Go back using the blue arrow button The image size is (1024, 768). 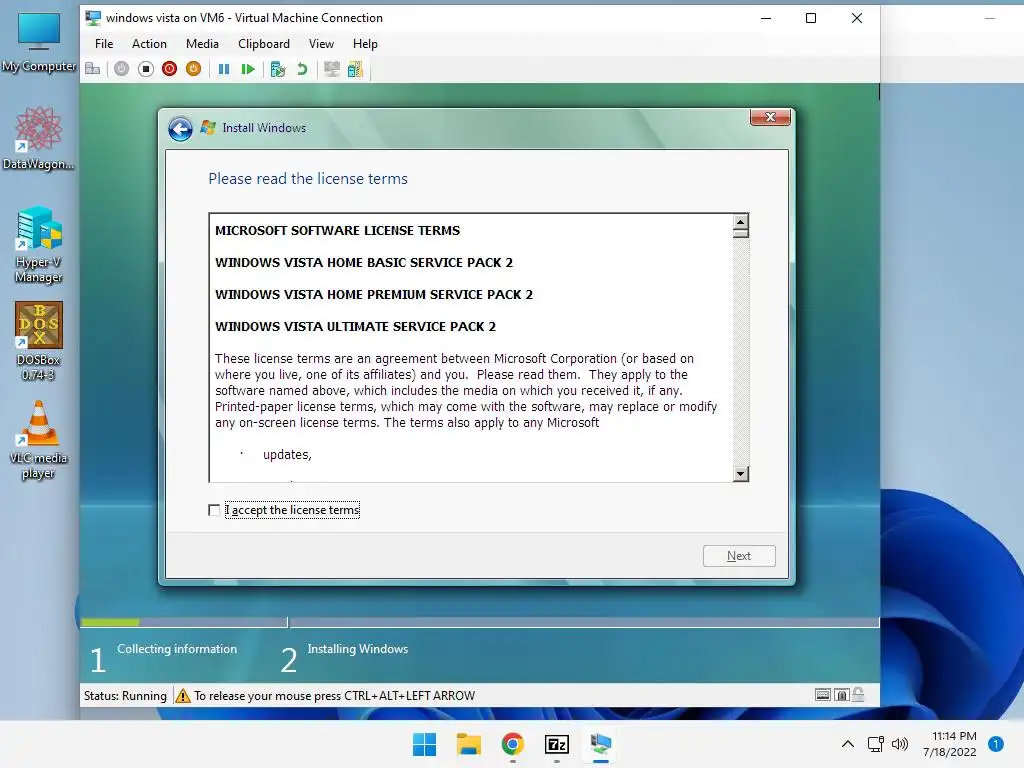pos(180,129)
